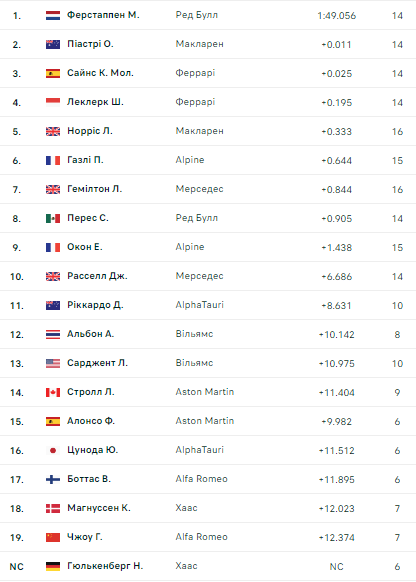Click the Thai flag beside Альбон
The image size is (416, 582).
click(x=53, y=334)
